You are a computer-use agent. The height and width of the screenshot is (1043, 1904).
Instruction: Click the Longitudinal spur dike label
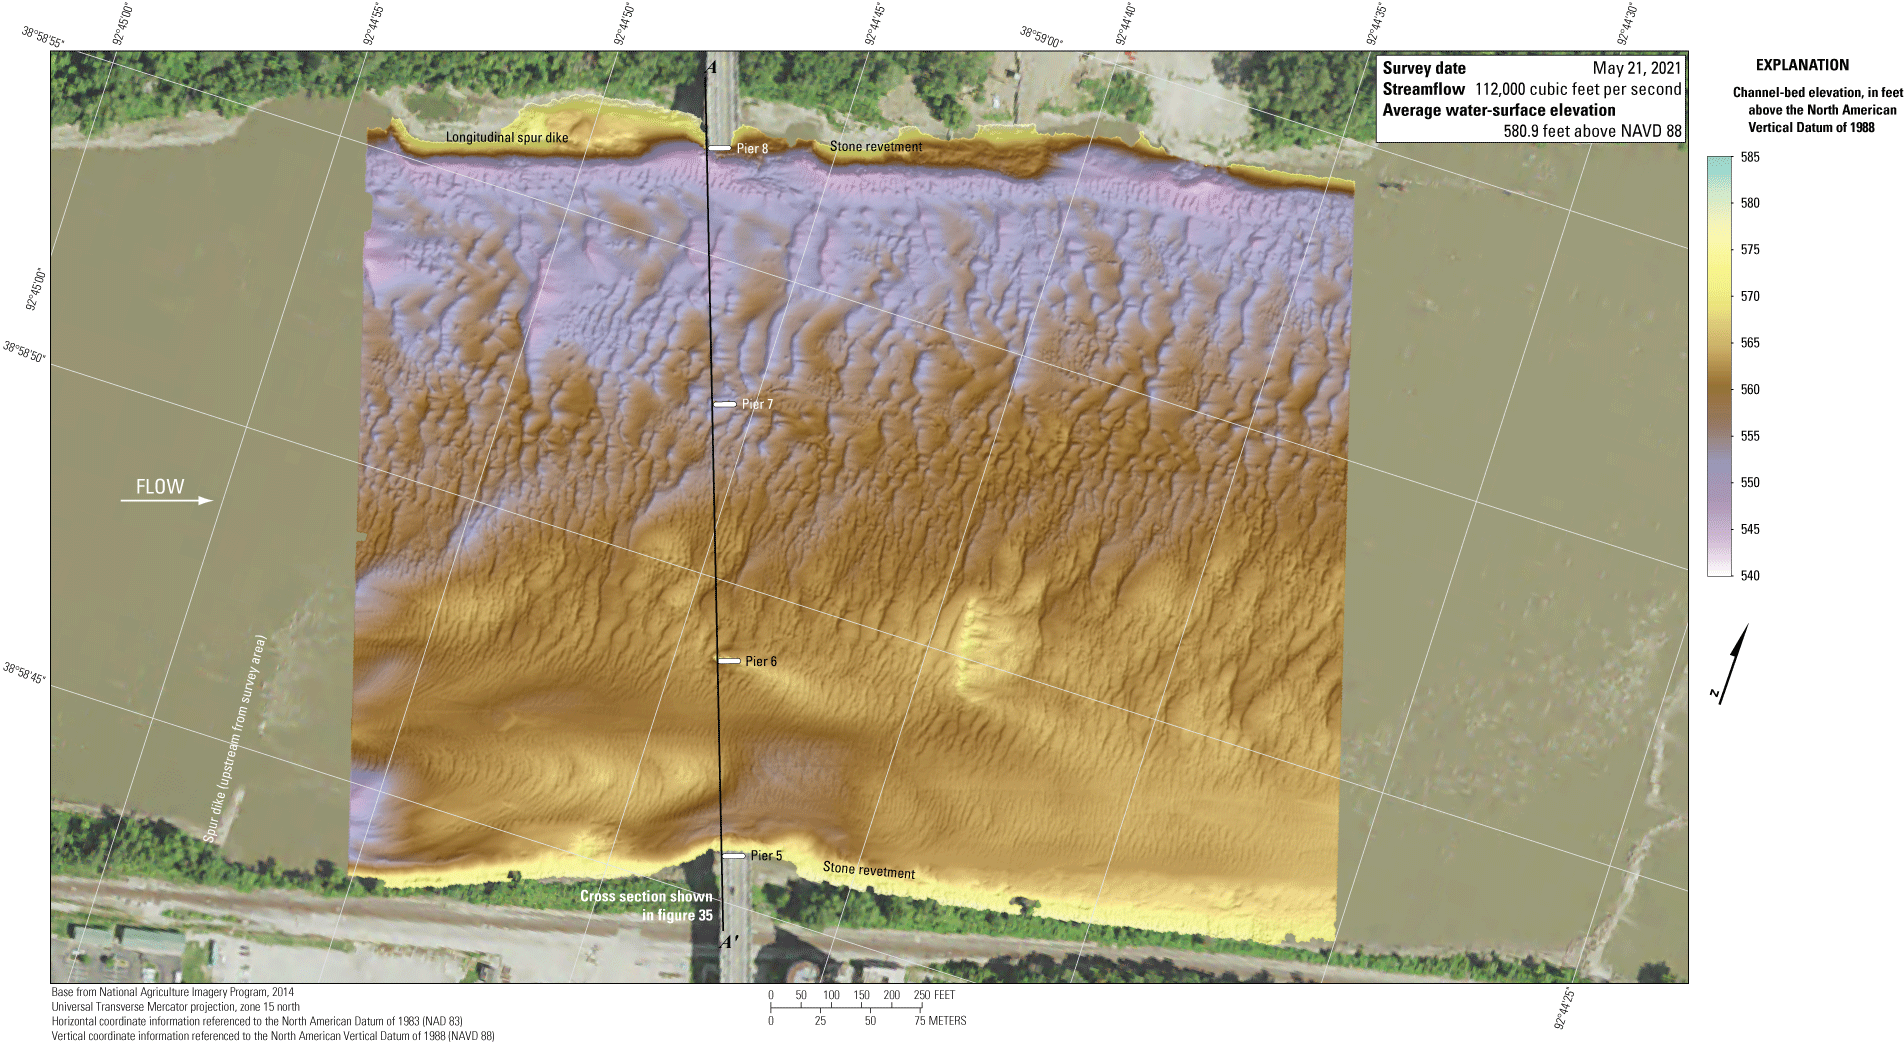(x=507, y=138)
